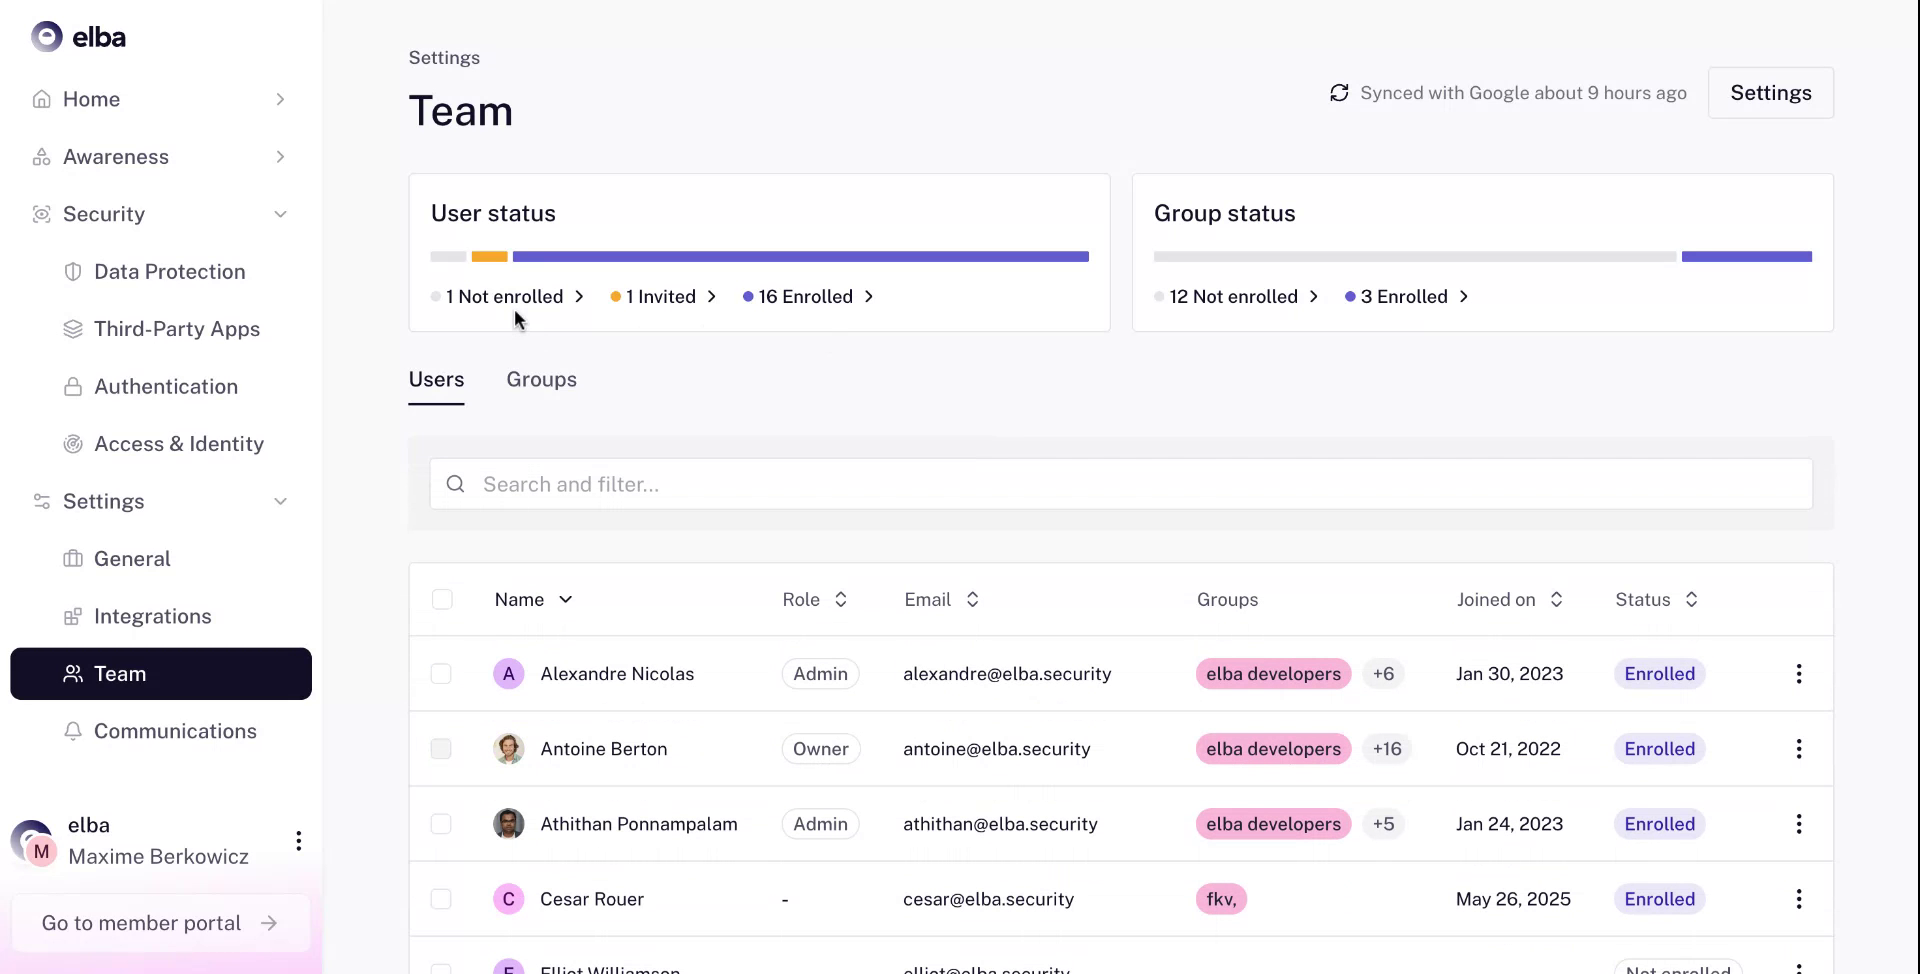Image resolution: width=1920 pixels, height=974 pixels.
Task: Click the Authentication lock icon
Action: pyautogui.click(x=73, y=387)
